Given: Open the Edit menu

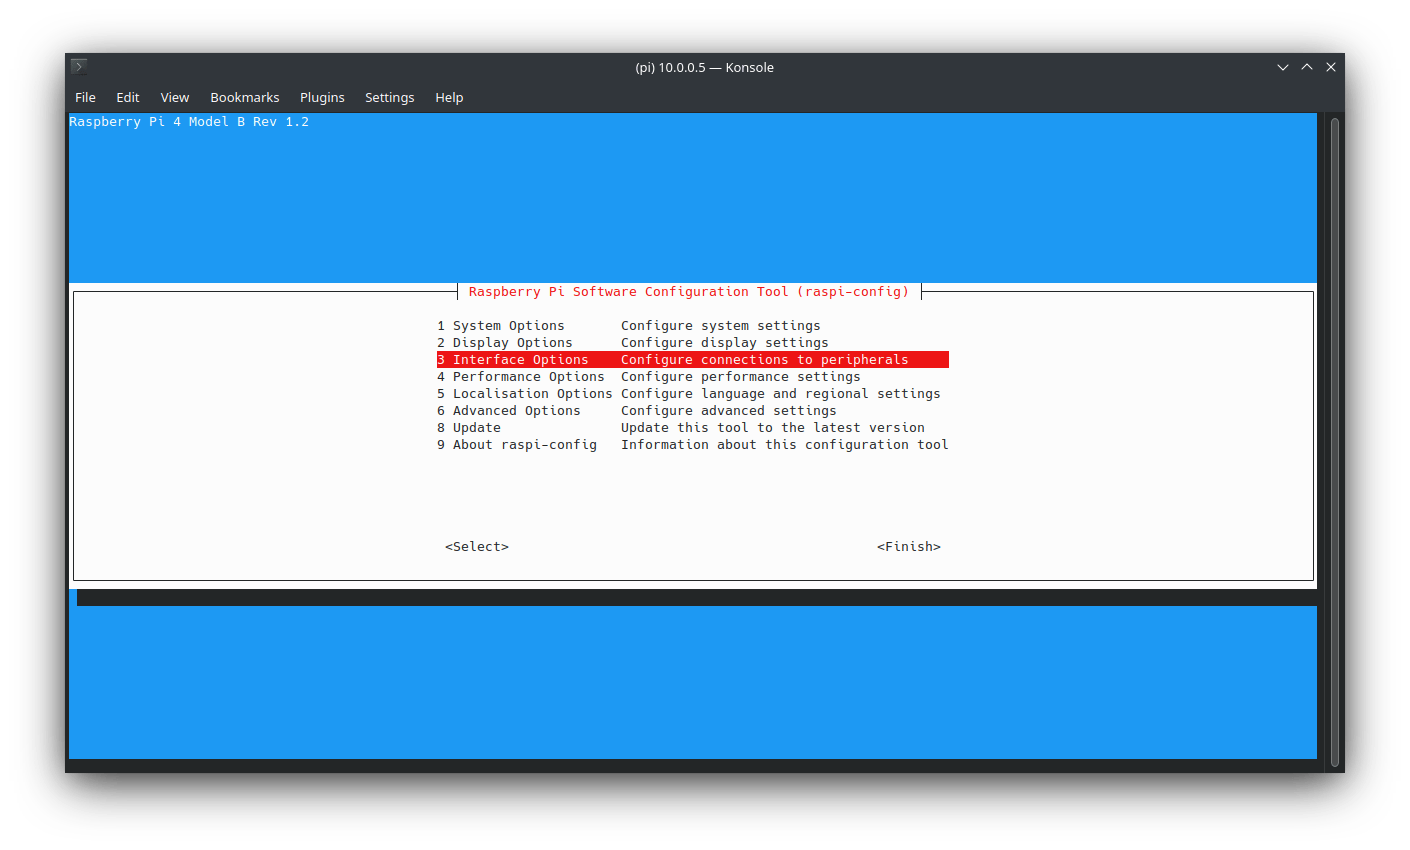Looking at the screenshot, I should (128, 97).
